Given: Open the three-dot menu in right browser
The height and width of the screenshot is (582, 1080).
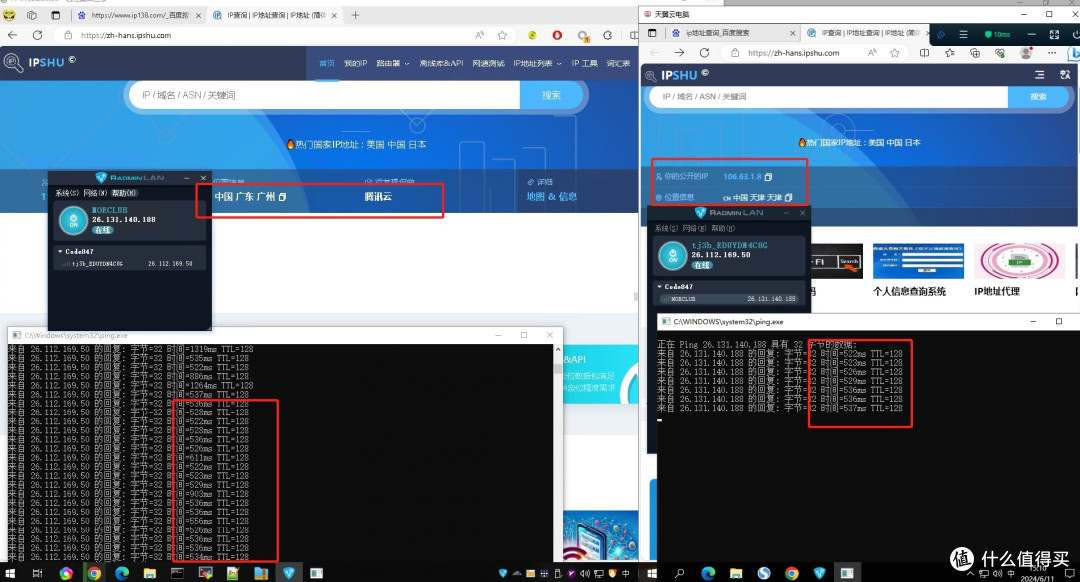Looking at the screenshot, I should [1052, 52].
